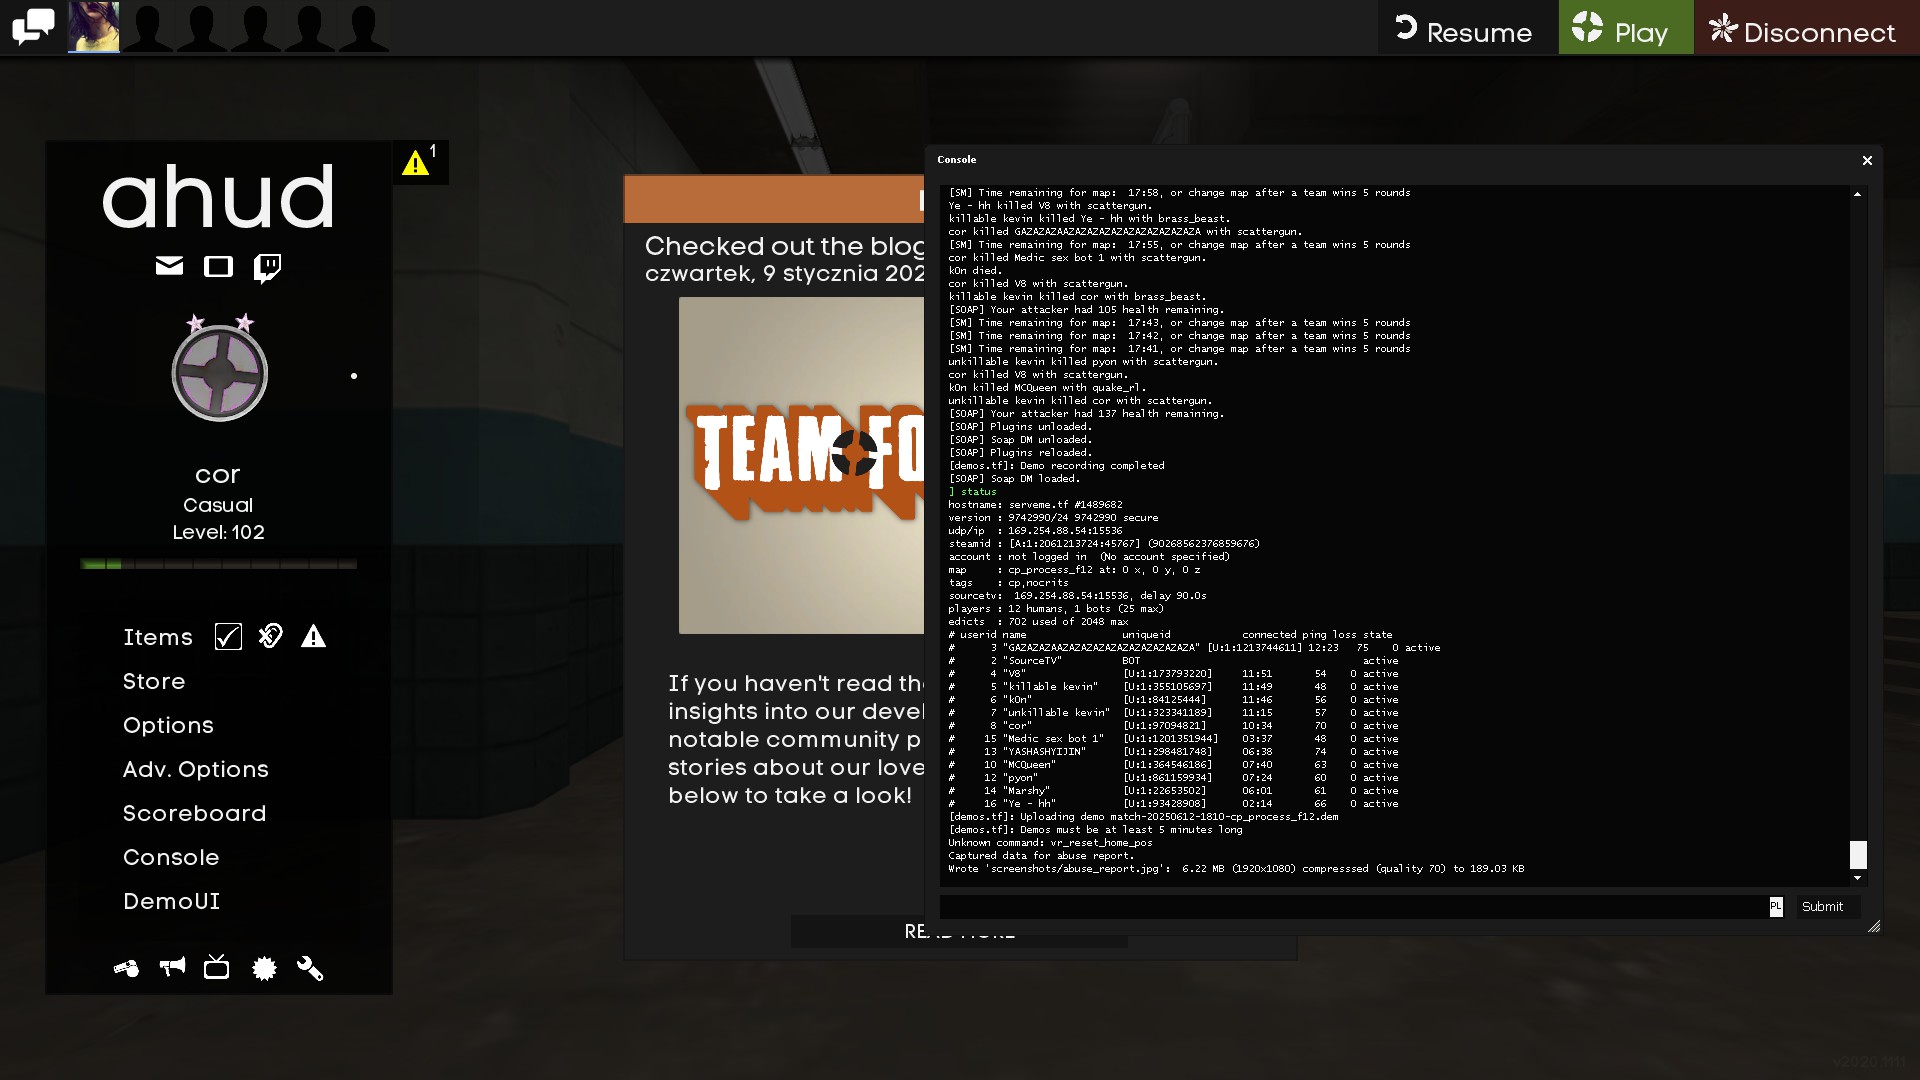Click the console scrollbar thumb
The width and height of the screenshot is (1920, 1080).
1858,854
